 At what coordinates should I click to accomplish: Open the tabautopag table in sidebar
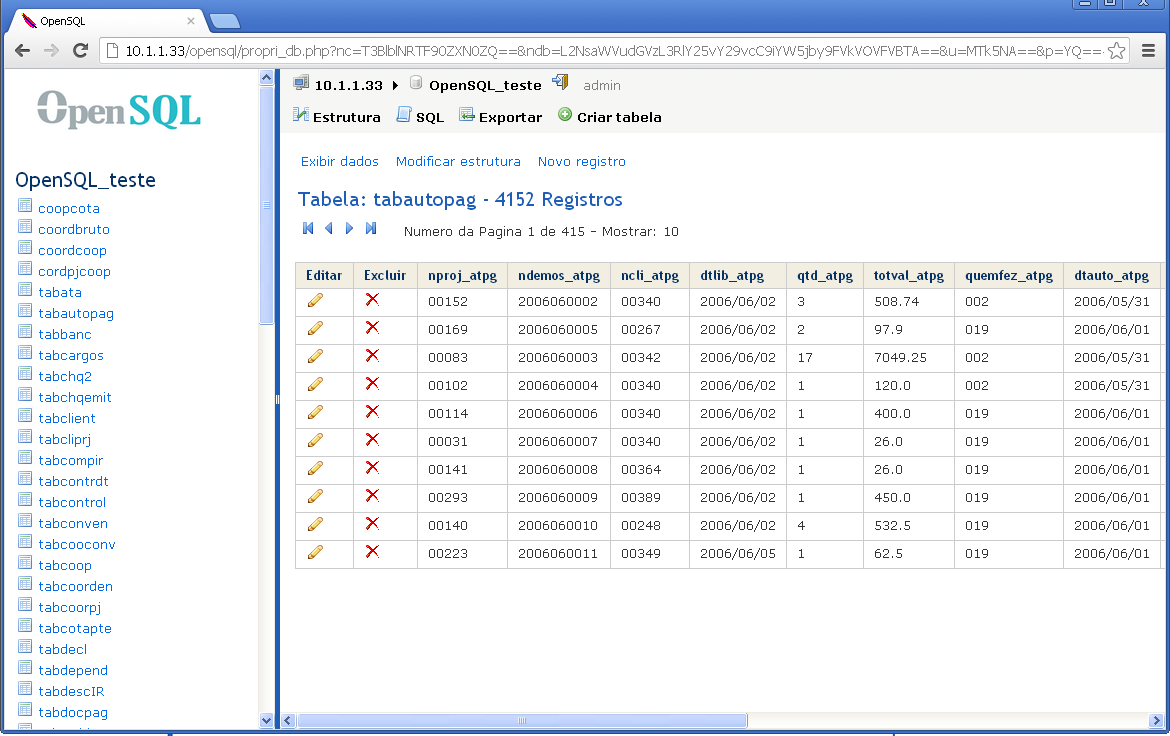[76, 314]
